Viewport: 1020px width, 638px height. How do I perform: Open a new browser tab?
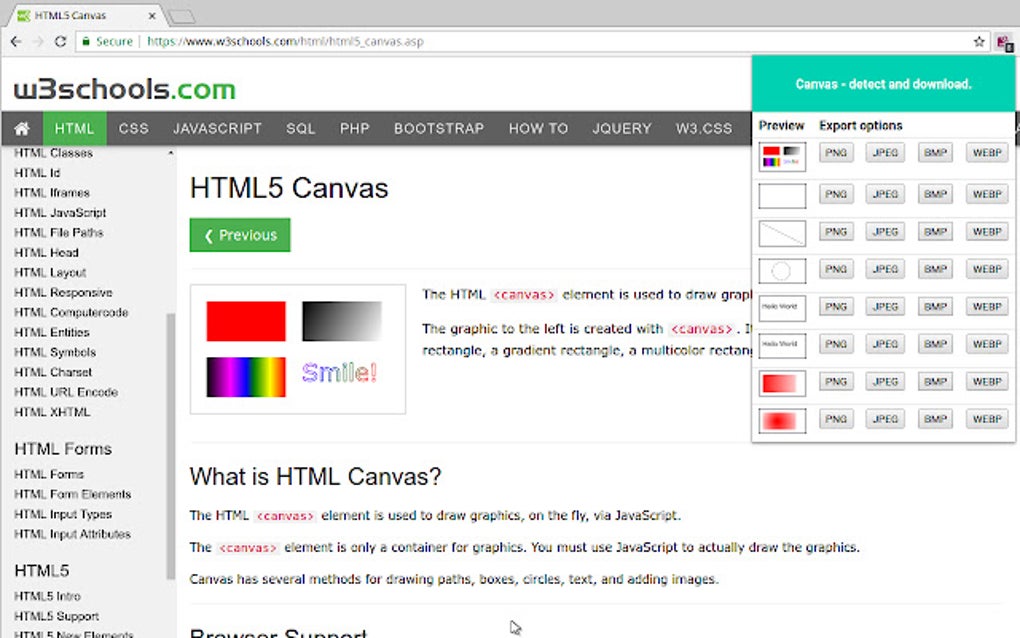(181, 16)
